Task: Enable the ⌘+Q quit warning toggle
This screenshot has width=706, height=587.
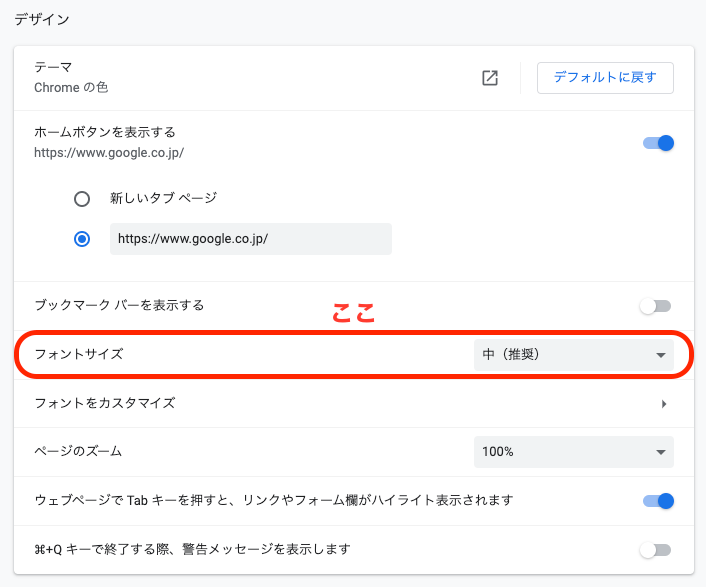Action: [656, 550]
